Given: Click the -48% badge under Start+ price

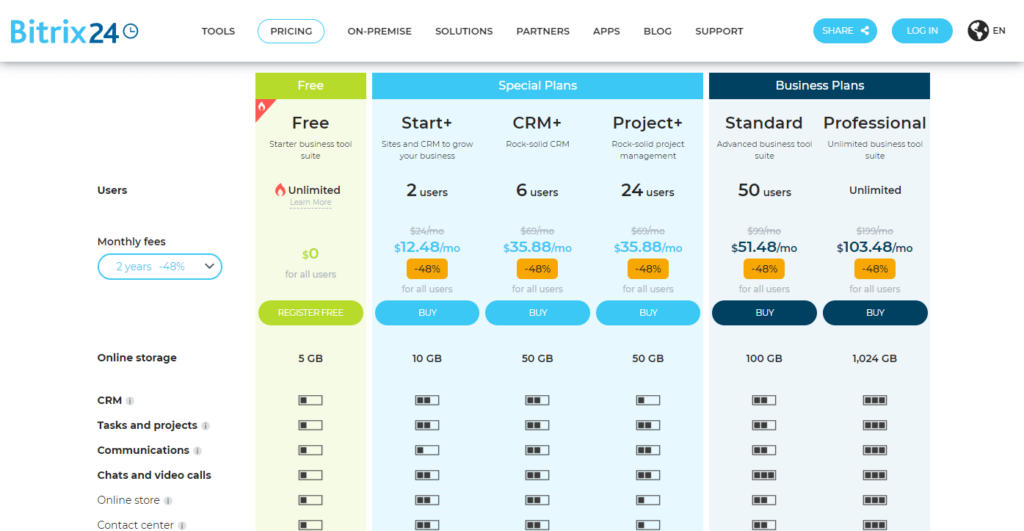Looking at the screenshot, I should 427,268.
